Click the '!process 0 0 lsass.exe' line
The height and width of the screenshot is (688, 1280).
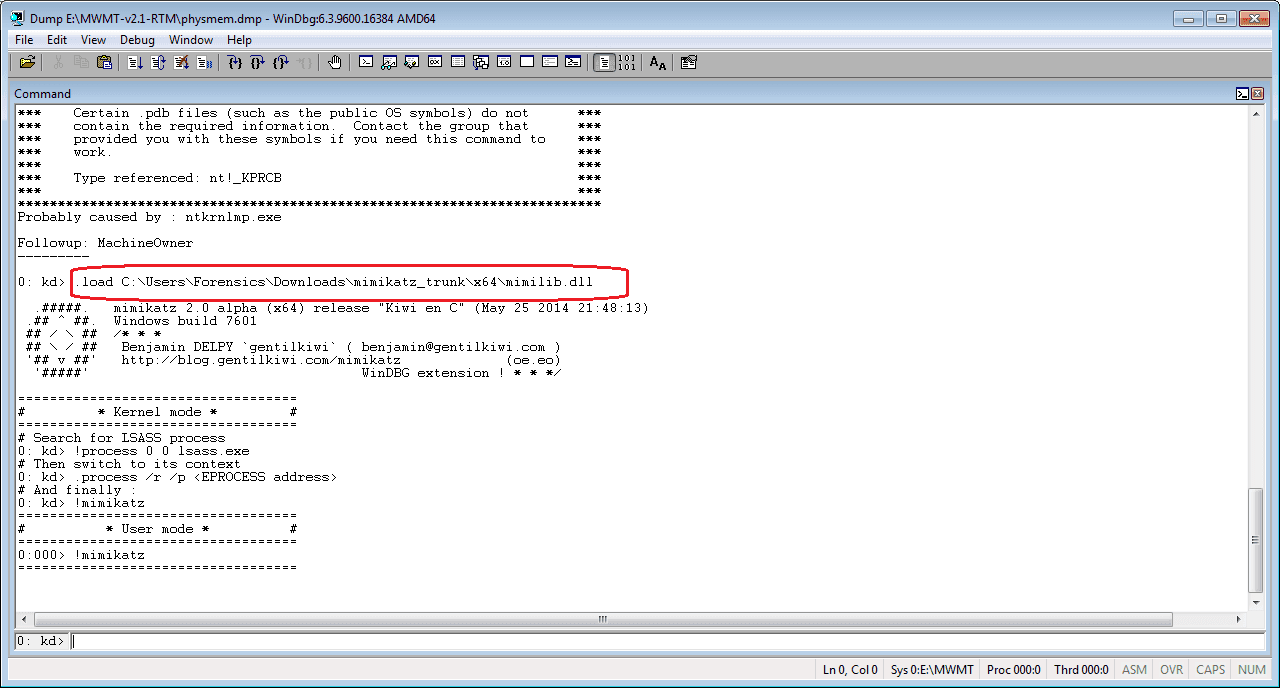(x=134, y=451)
